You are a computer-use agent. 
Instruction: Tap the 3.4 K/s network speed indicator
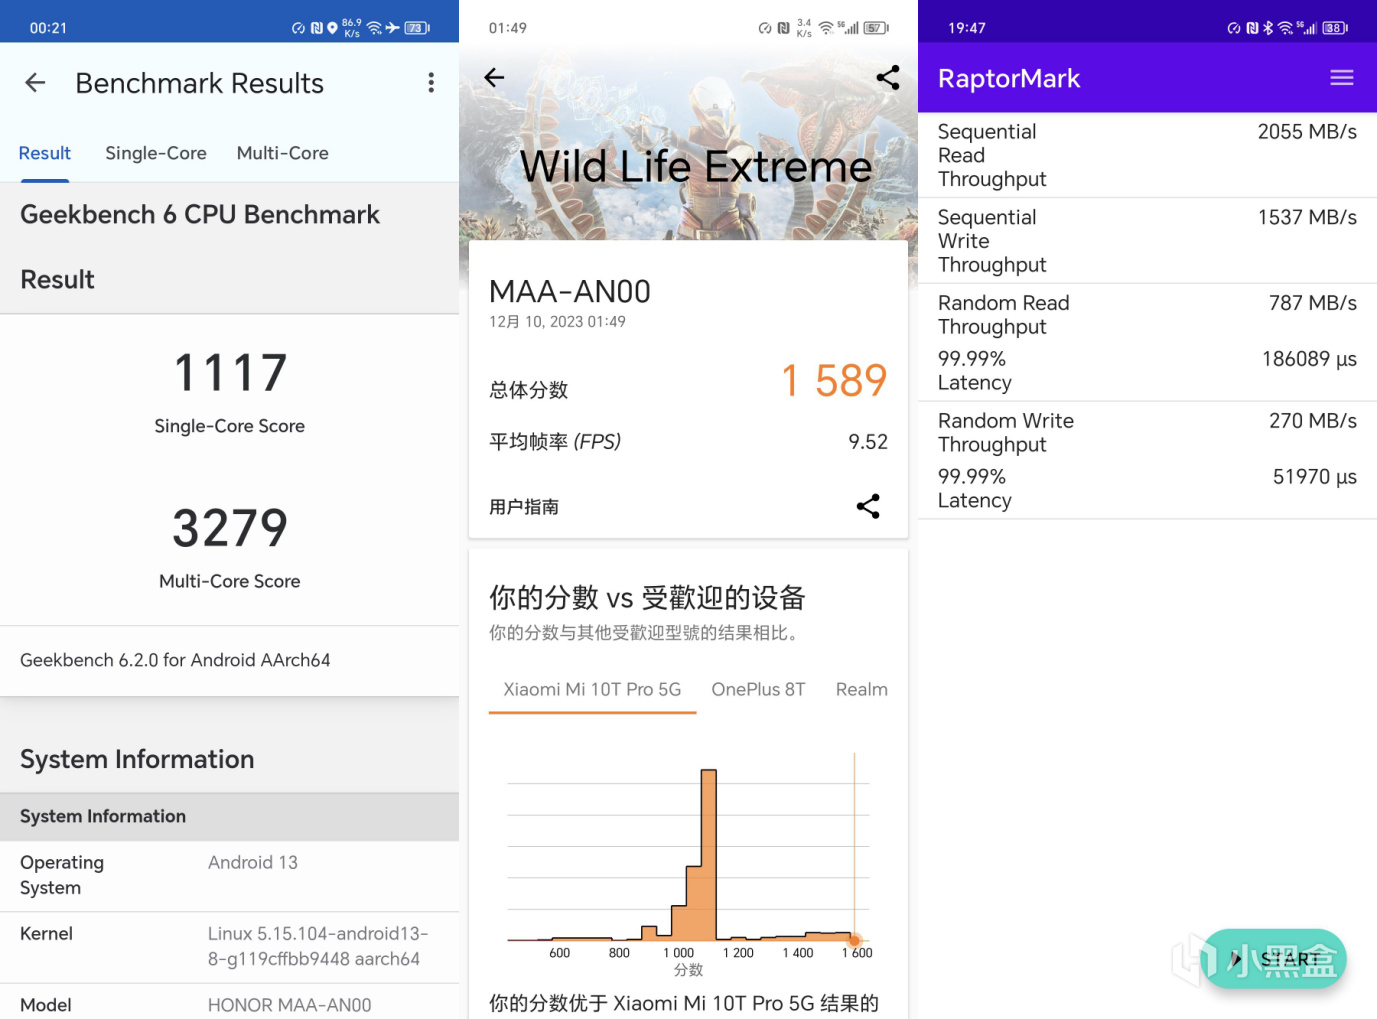coord(804,28)
